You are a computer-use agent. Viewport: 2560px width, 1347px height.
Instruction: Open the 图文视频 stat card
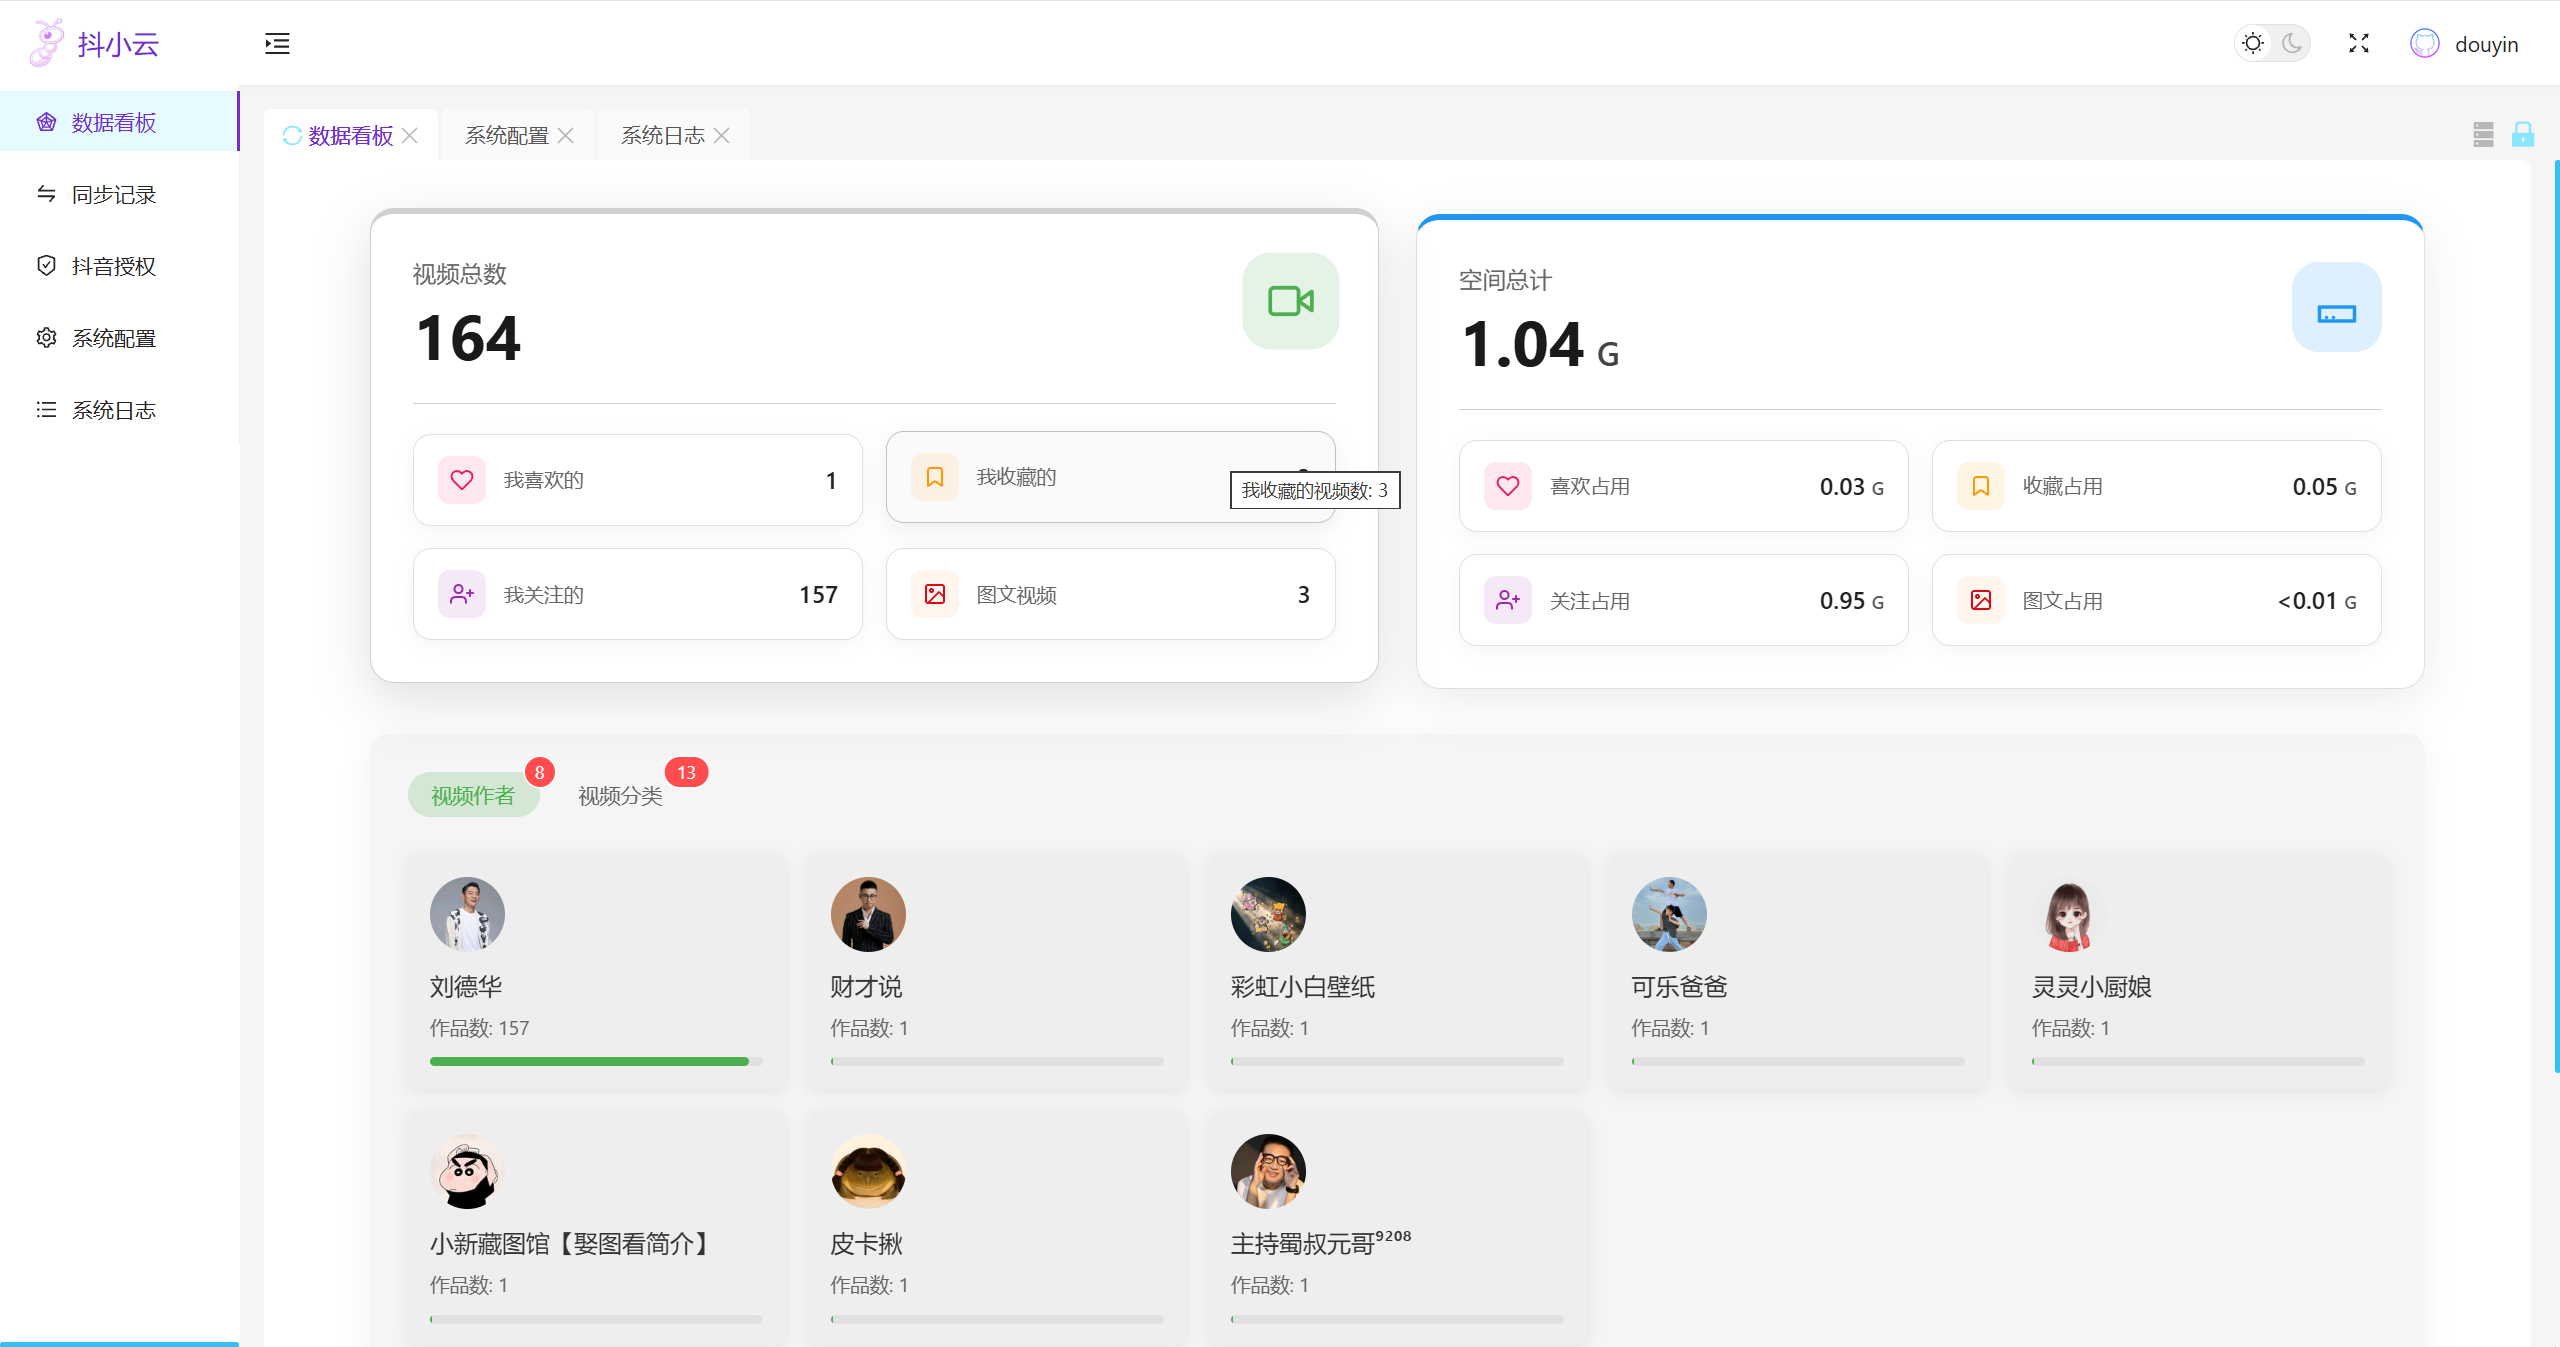click(x=1110, y=594)
